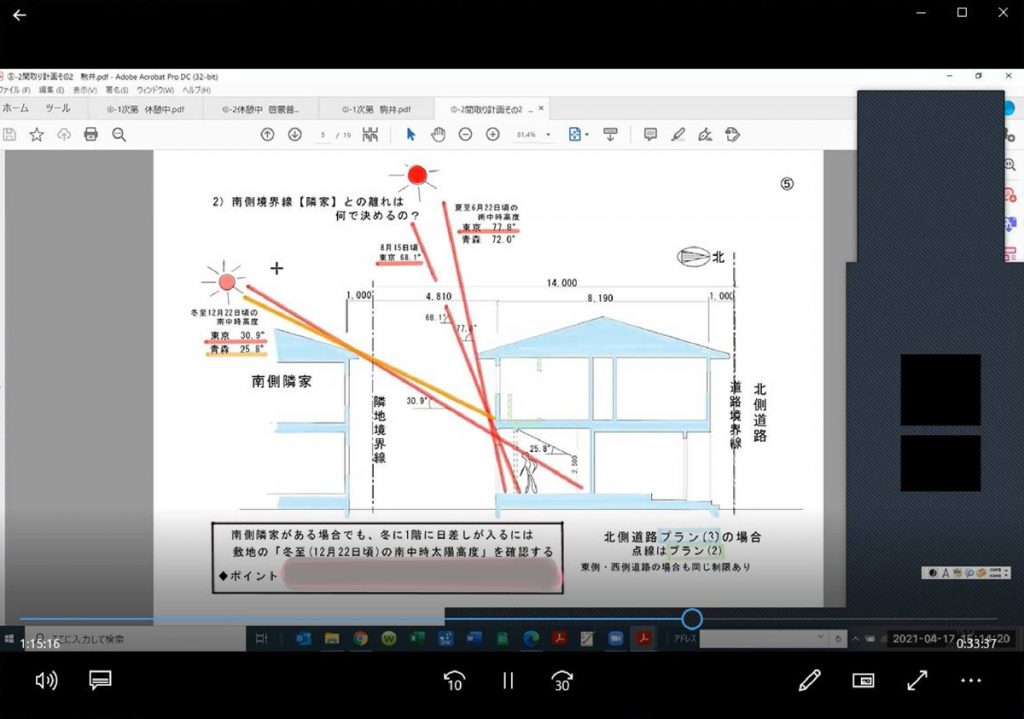Open the pen edit tool in the player
Screen dimensions: 1024x719
click(x=810, y=680)
